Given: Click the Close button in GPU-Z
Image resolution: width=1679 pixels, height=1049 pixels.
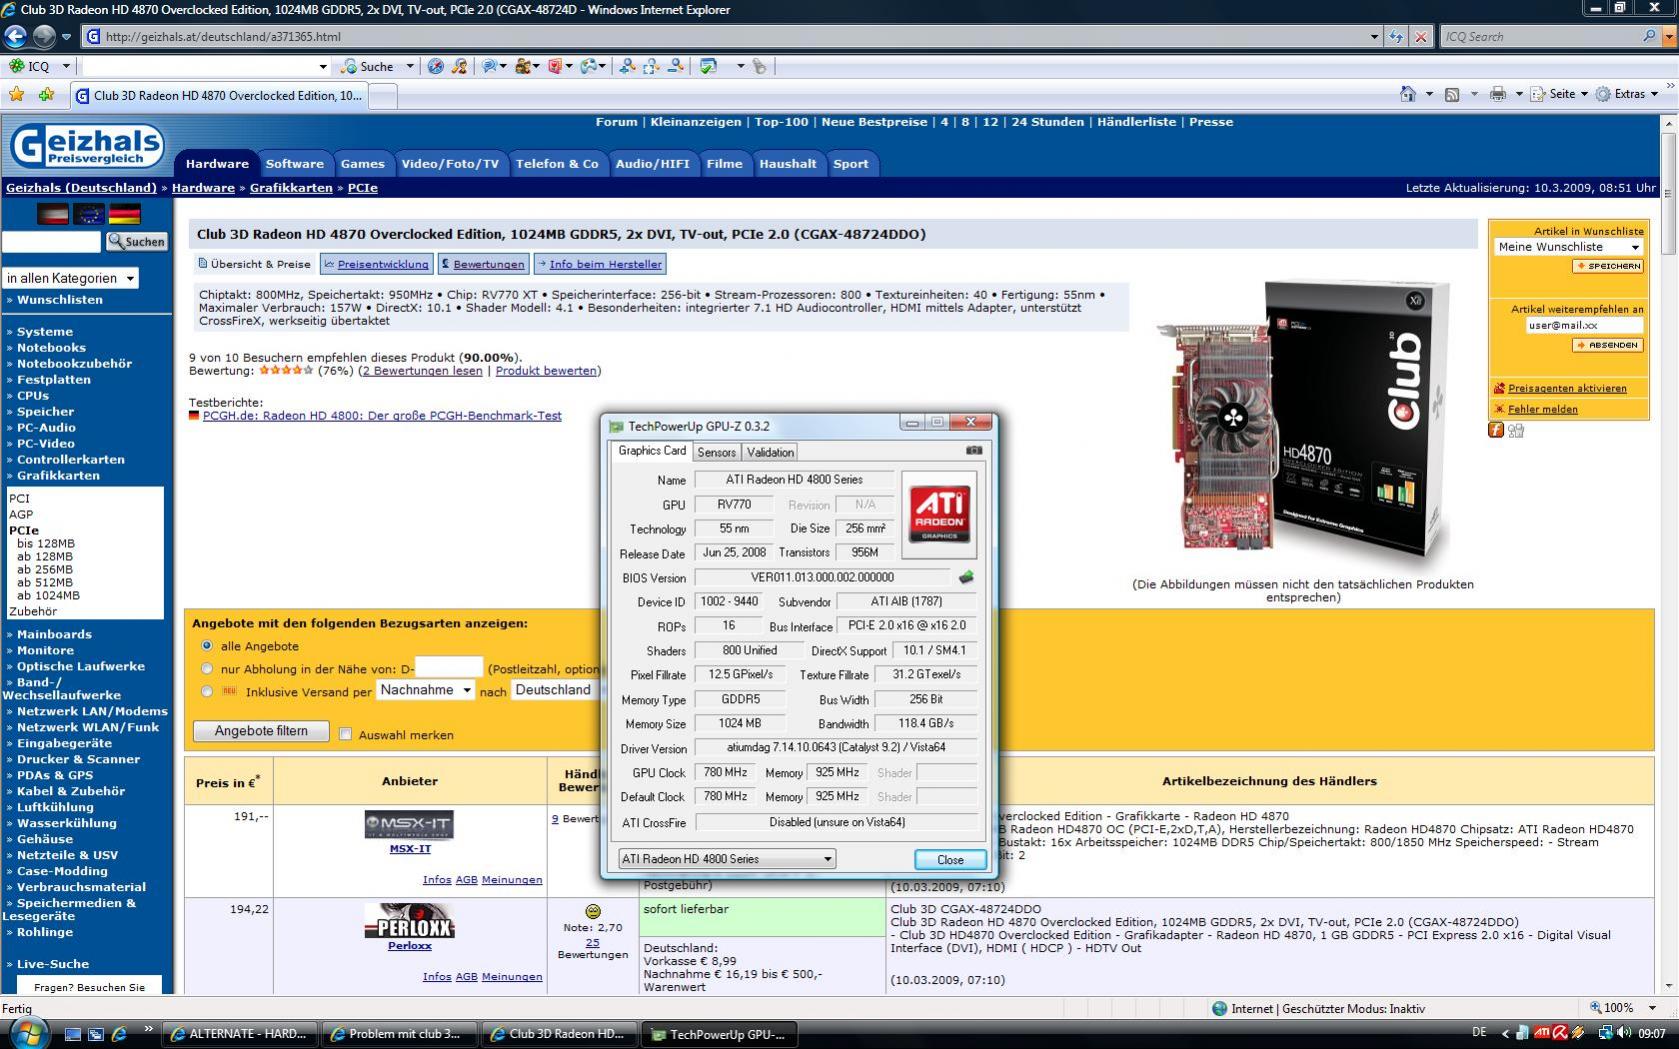Looking at the screenshot, I should 950,859.
